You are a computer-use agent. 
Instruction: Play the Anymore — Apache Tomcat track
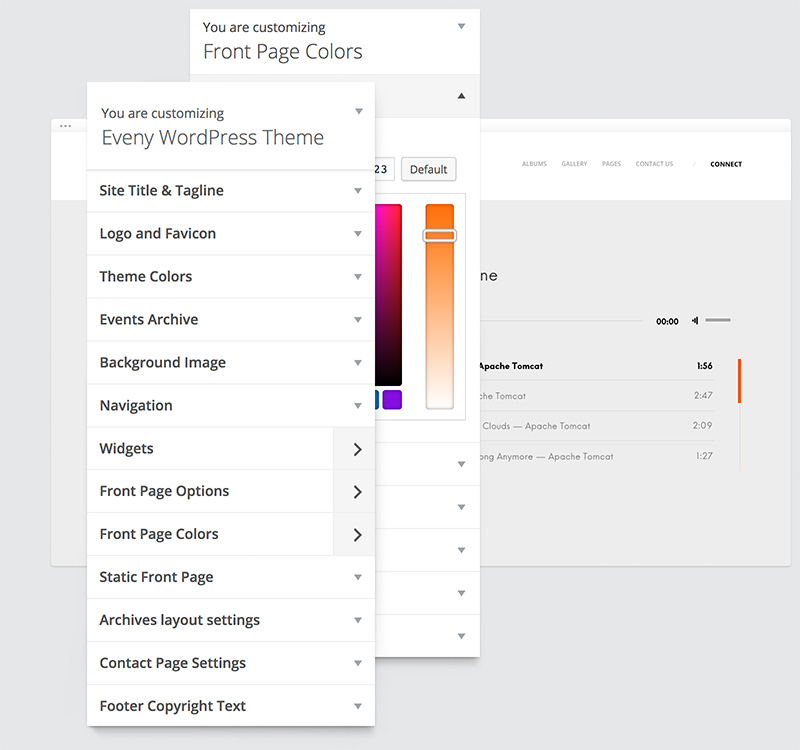coord(597,456)
